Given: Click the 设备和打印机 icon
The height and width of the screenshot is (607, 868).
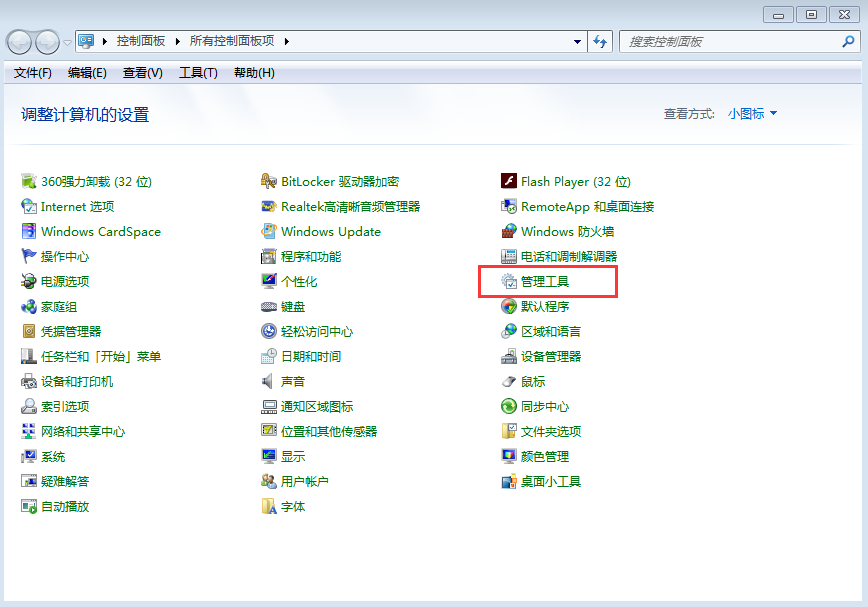Looking at the screenshot, I should [x=29, y=381].
